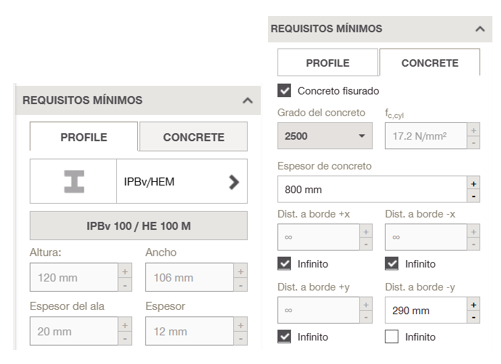Decrease Dist. a borde +y value
This screenshot has width=501, height=364.
[366, 317]
